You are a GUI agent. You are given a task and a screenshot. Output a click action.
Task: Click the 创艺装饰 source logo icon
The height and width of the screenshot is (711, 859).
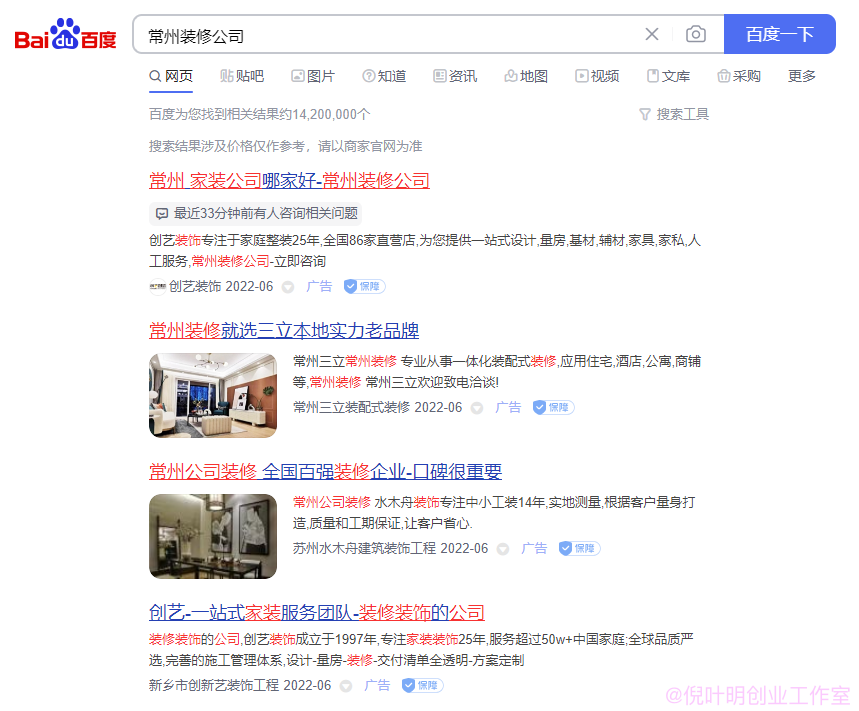(x=158, y=286)
